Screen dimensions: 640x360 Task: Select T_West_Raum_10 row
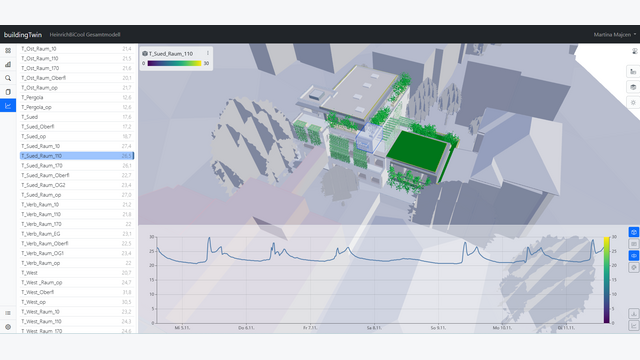tap(77, 312)
